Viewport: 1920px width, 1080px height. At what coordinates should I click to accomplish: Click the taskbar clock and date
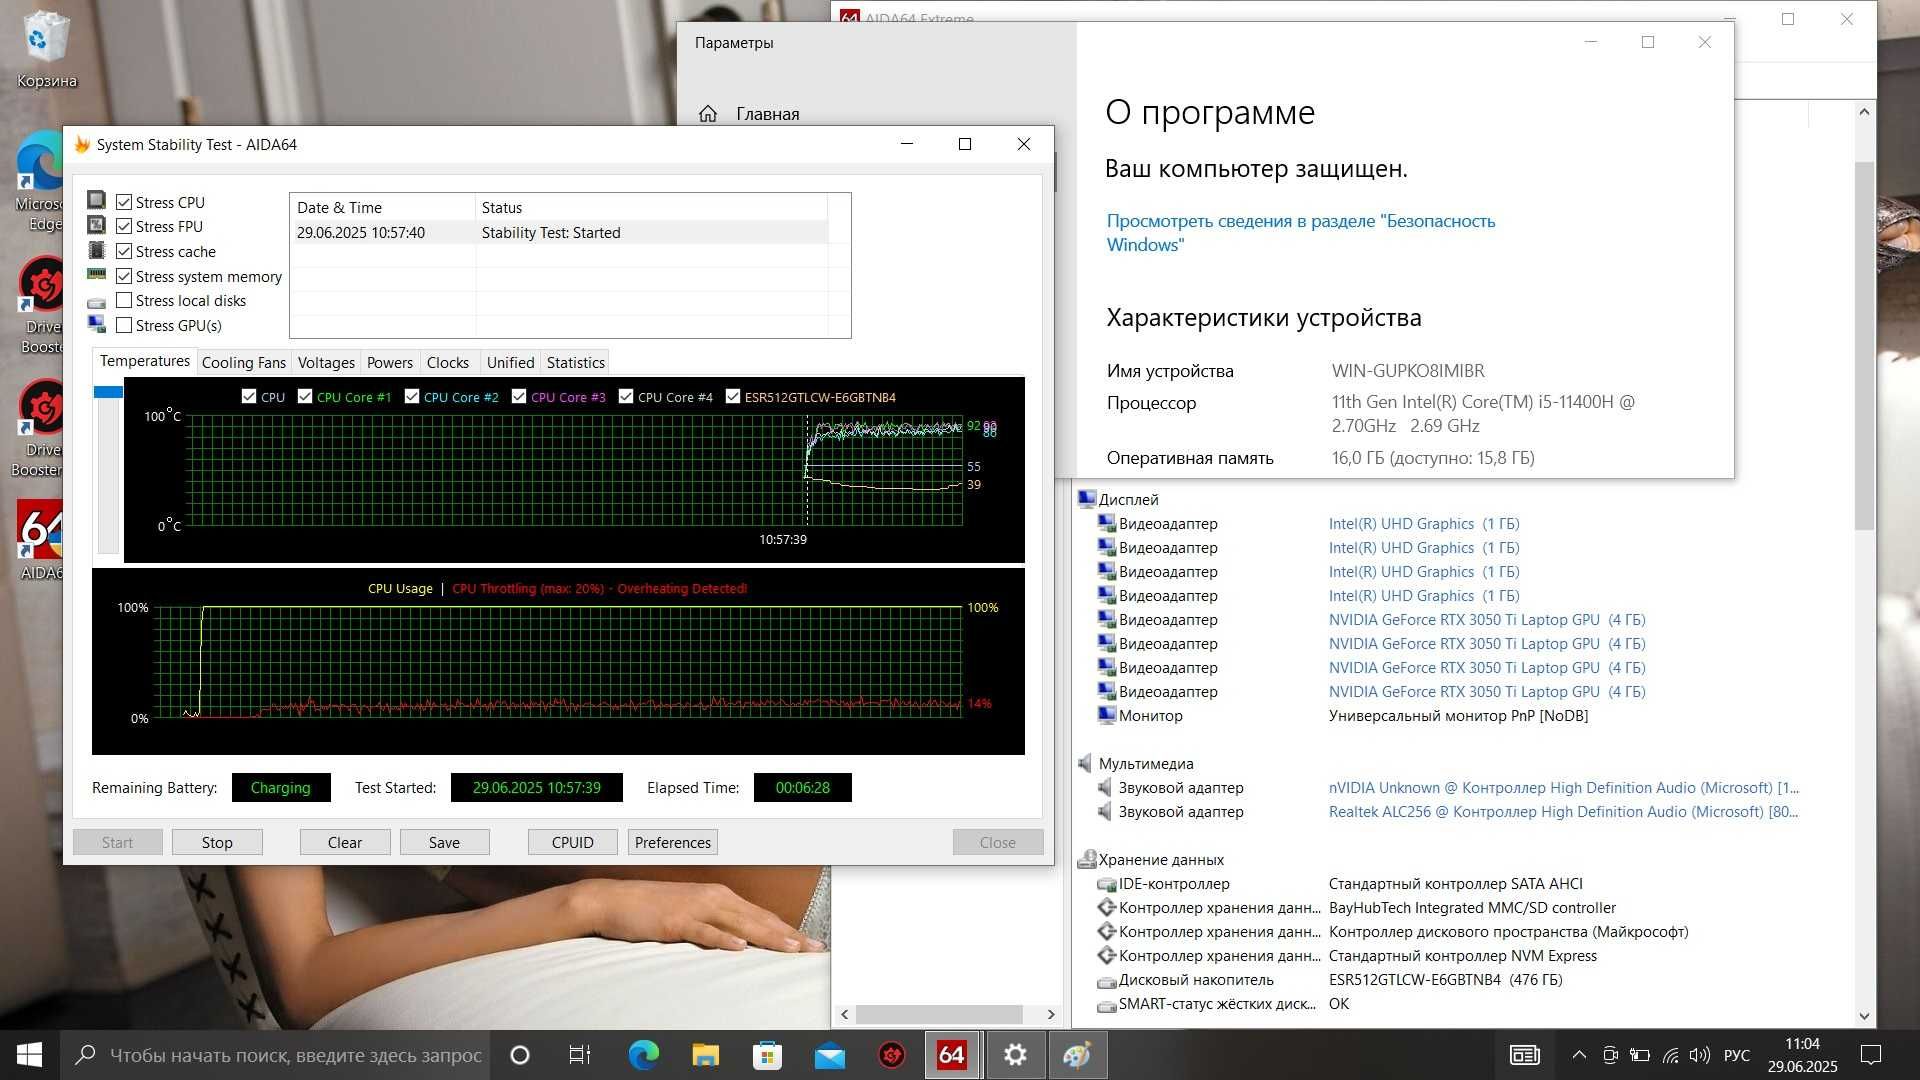pyautogui.click(x=1802, y=1055)
